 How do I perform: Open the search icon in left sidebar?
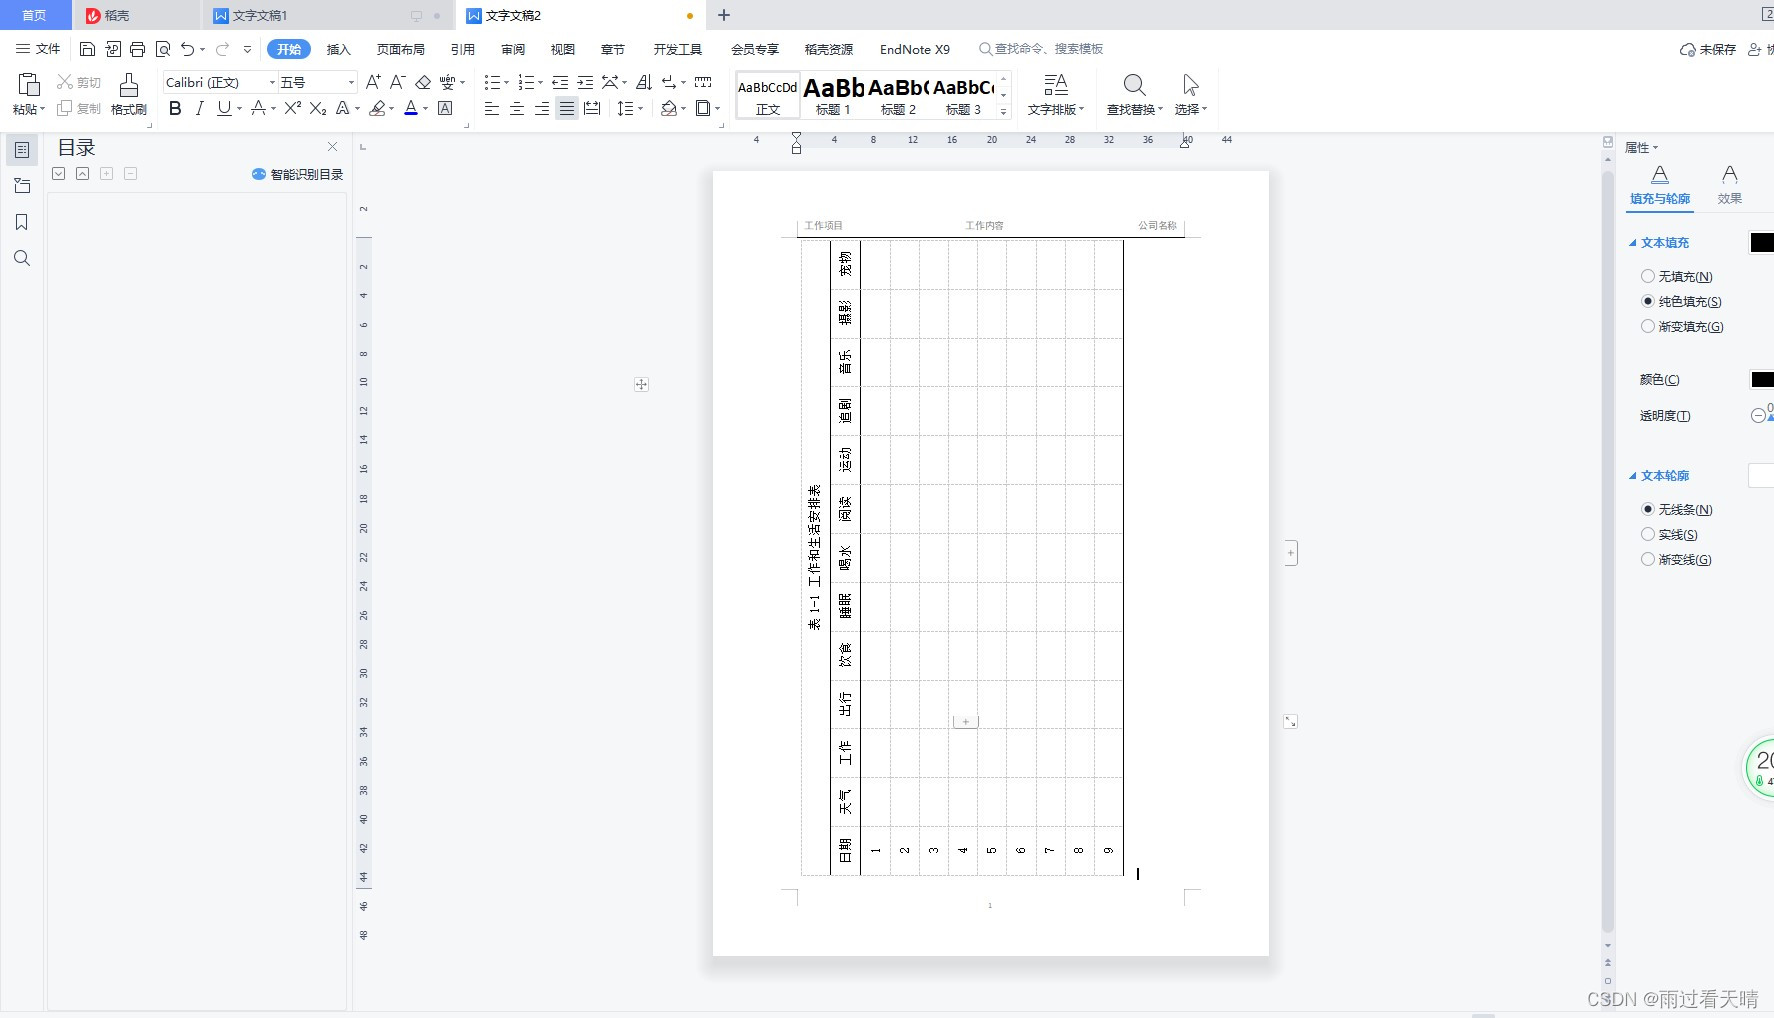click(x=22, y=258)
